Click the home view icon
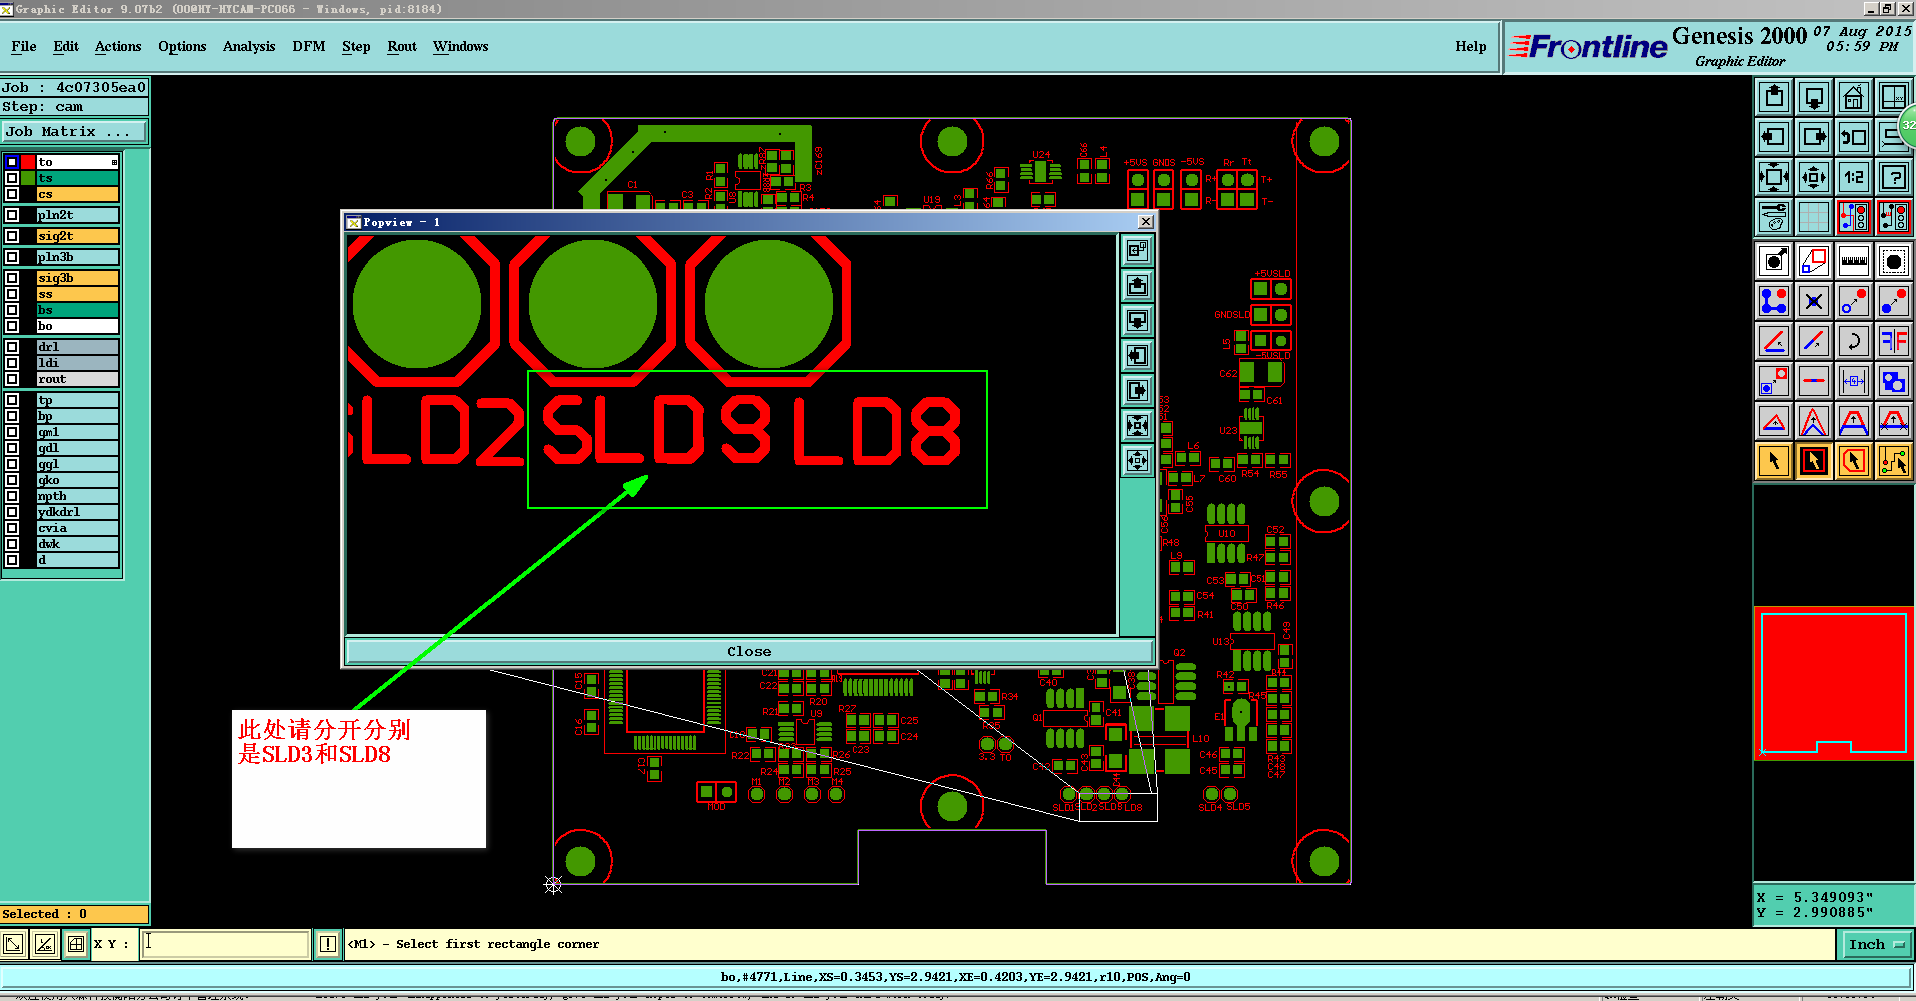This screenshot has height=1001, width=1916. [x=1854, y=97]
